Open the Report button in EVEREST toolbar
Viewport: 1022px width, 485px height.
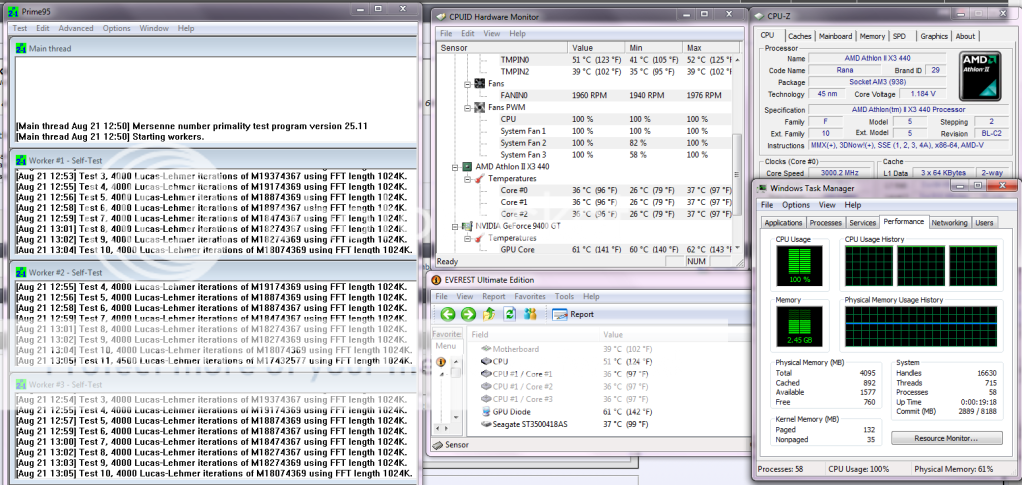[x=573, y=314]
